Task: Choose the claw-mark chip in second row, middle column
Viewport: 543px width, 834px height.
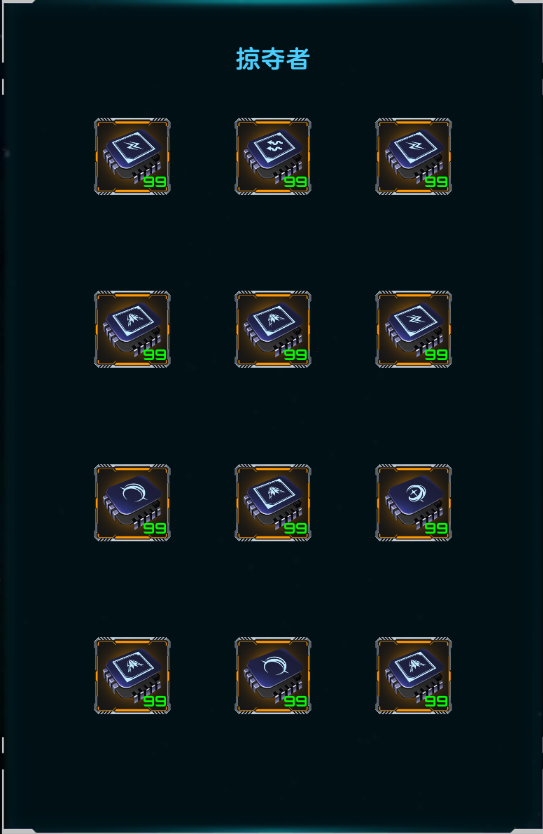Action: [273, 329]
